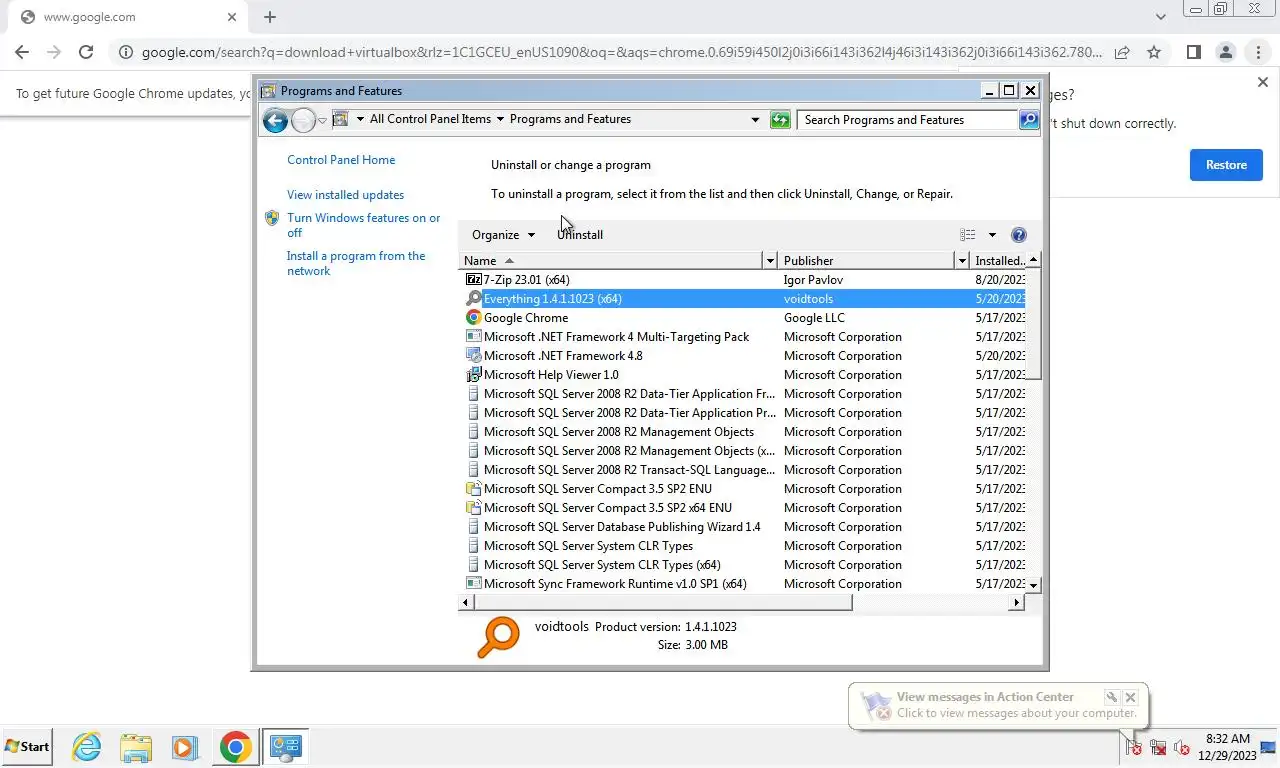Viewport: 1280px width, 768px height.
Task: Click the Restore button in Chrome
Action: (x=1226, y=165)
